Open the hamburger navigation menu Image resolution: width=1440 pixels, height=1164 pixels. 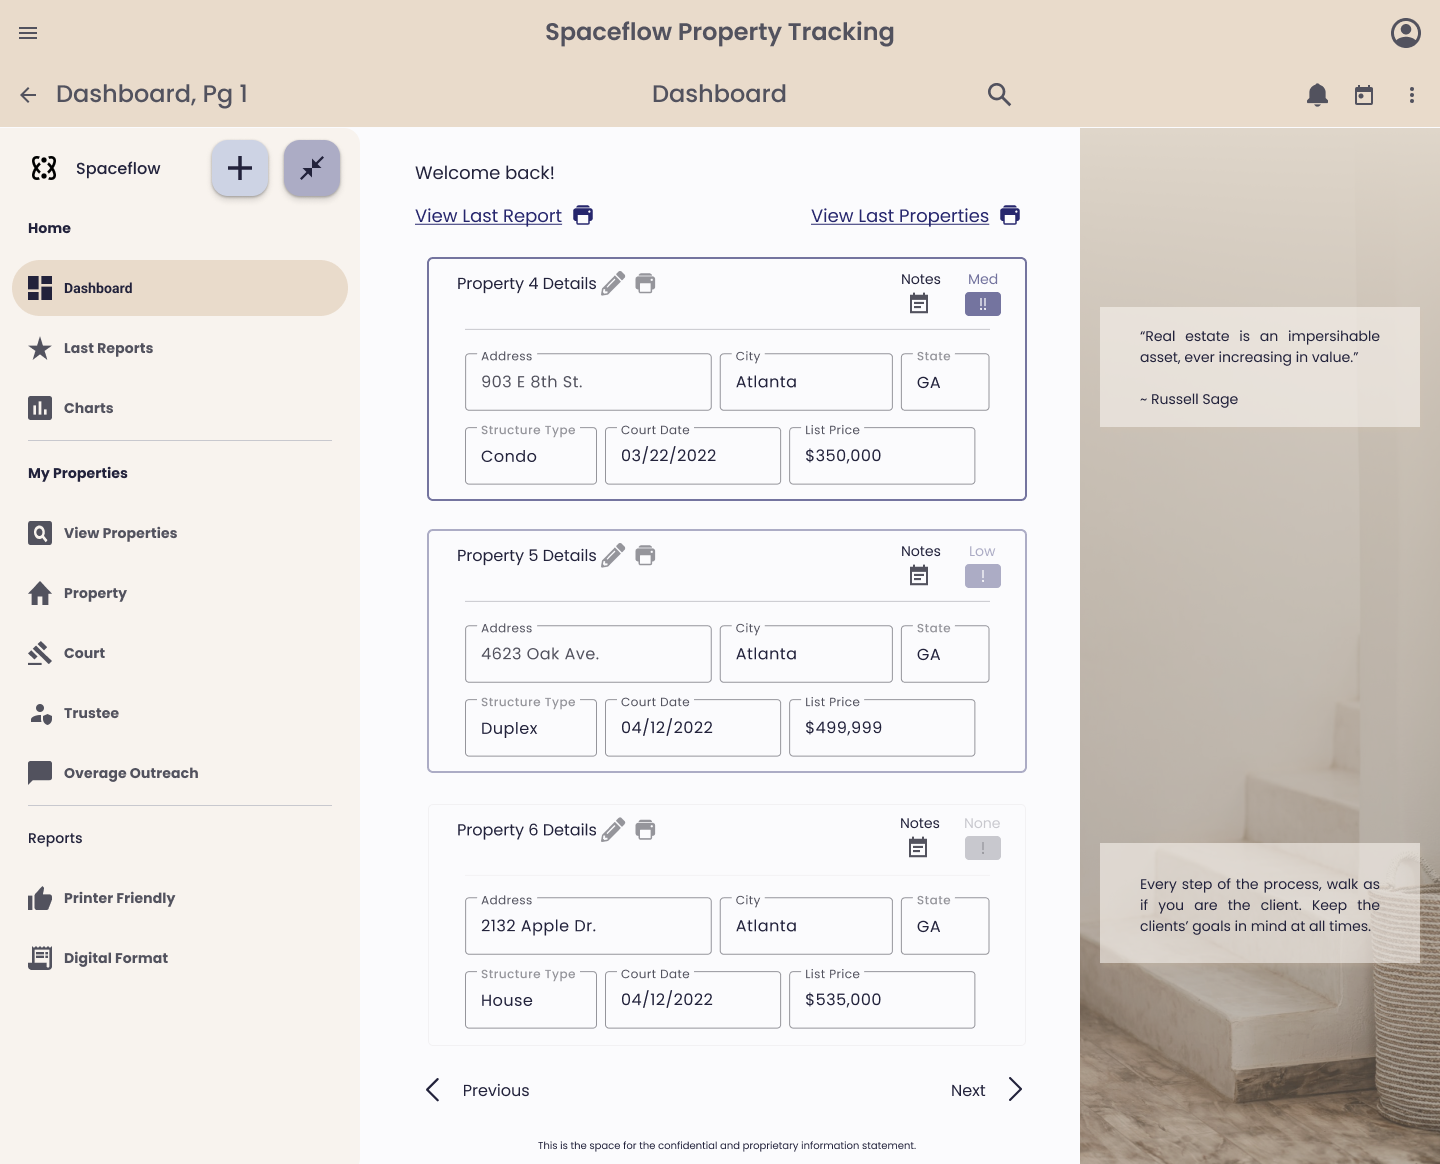click(x=27, y=33)
